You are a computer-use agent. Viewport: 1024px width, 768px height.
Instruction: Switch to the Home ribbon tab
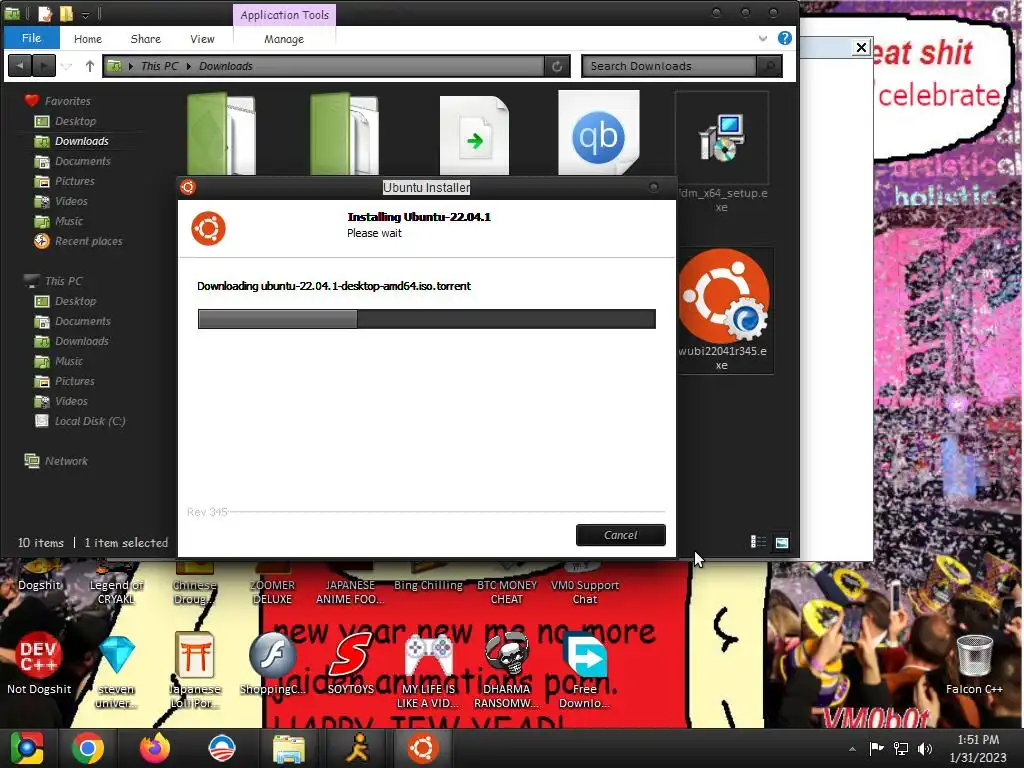88,39
